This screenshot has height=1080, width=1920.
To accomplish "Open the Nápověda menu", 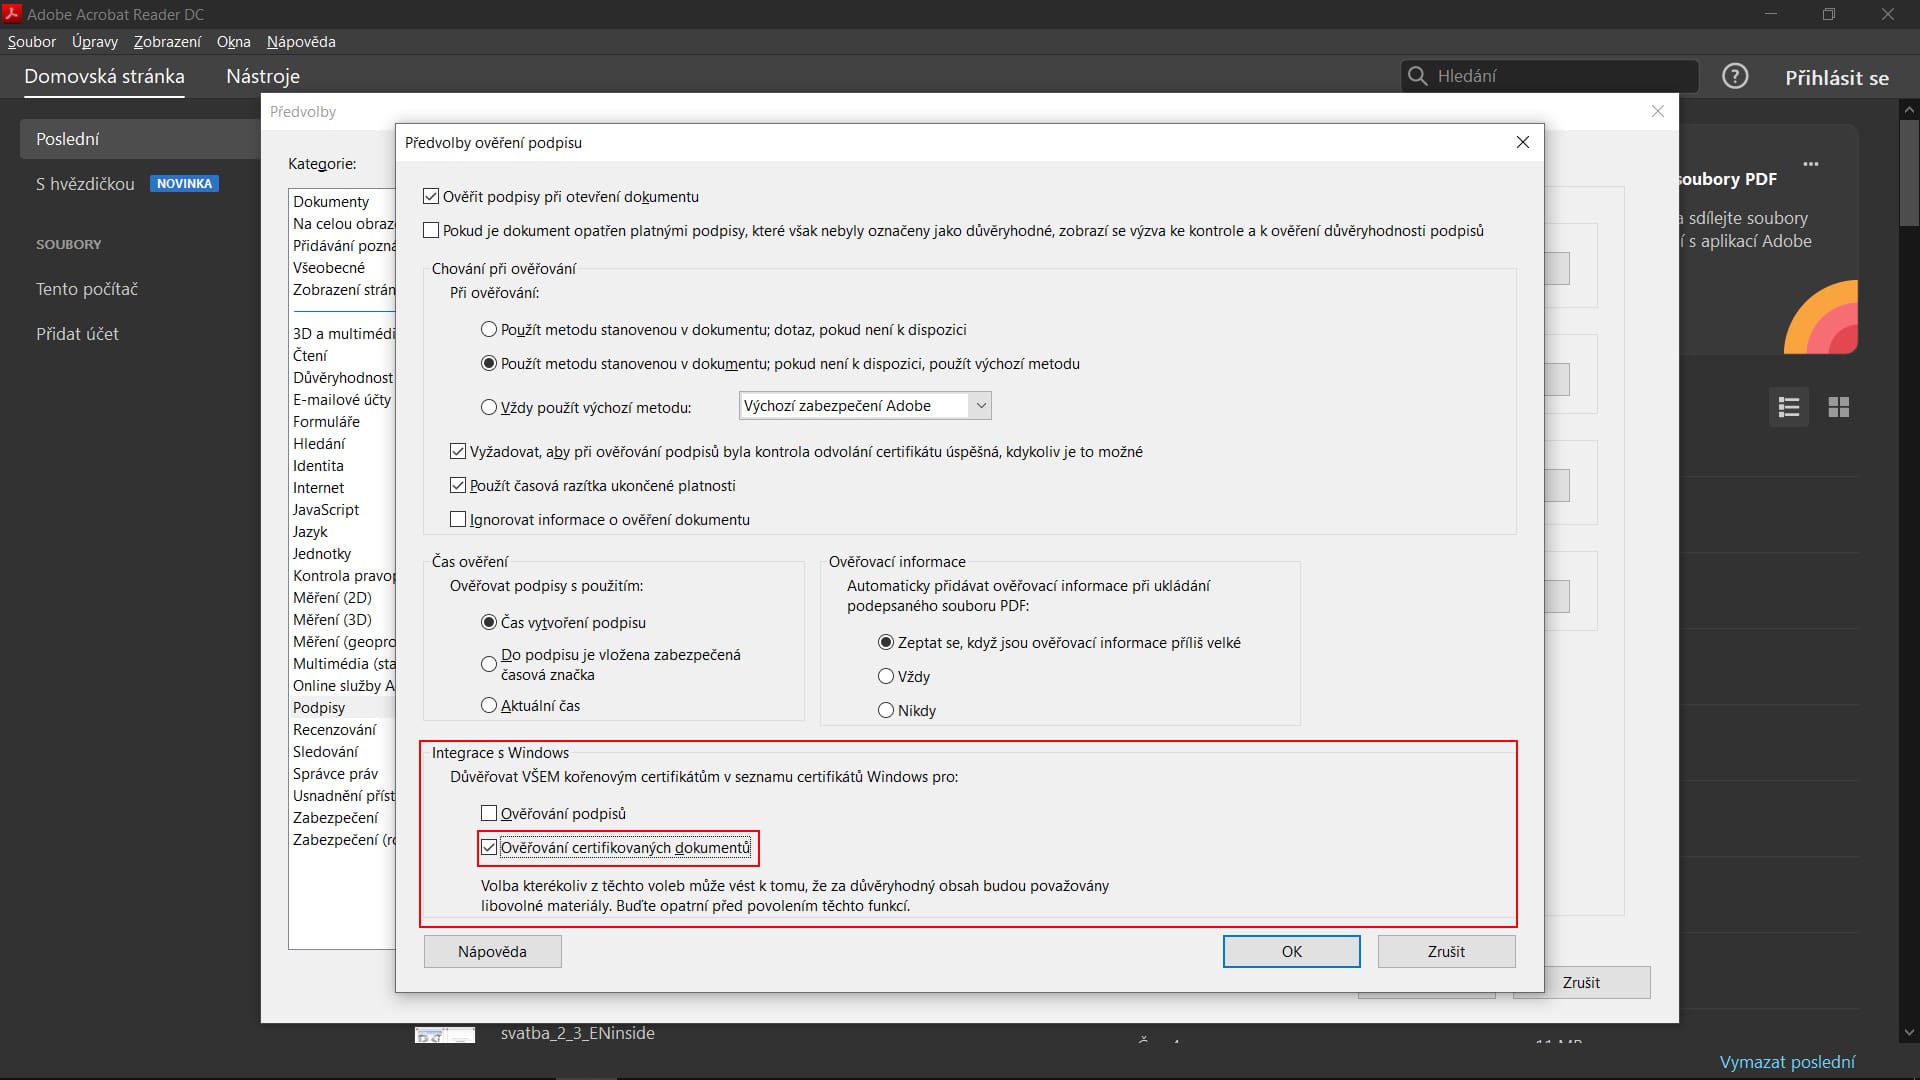I will 301,42.
